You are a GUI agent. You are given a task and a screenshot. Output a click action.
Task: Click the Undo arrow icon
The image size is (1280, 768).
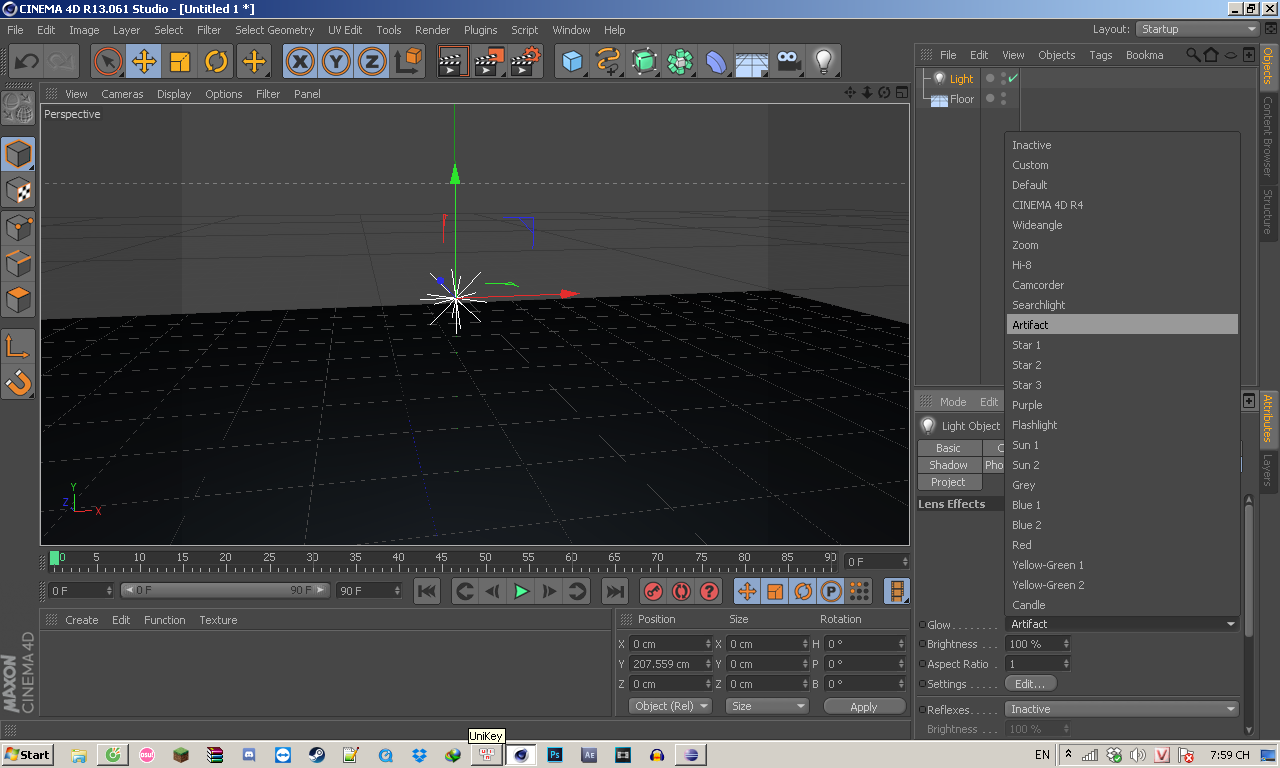tap(25, 62)
